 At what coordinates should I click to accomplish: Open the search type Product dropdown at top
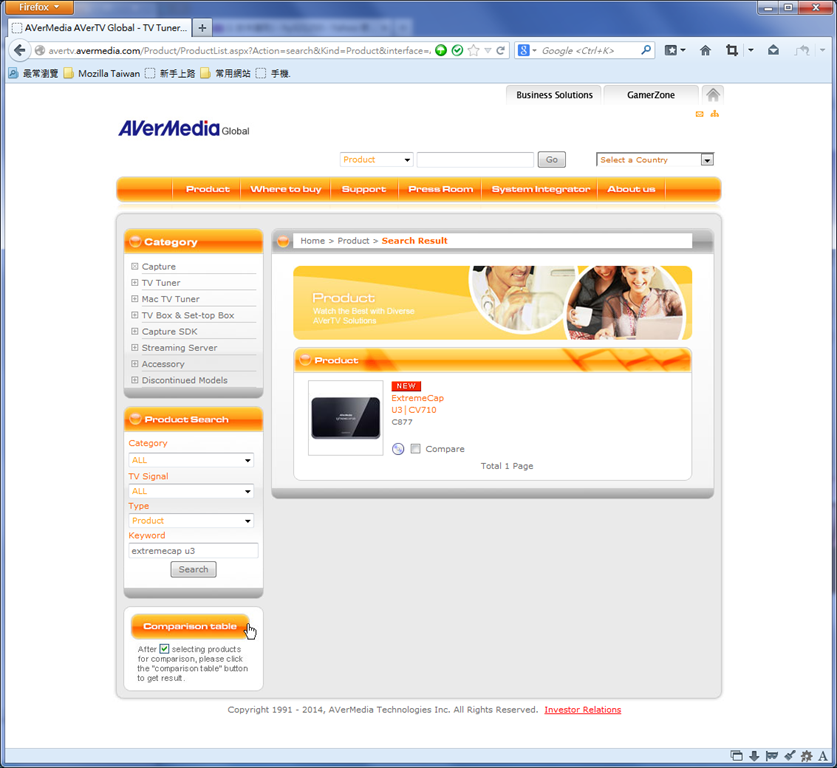(376, 160)
